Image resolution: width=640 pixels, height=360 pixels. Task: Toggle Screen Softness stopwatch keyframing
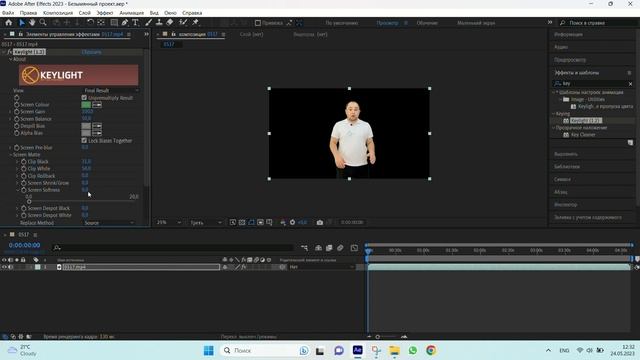click(24, 190)
